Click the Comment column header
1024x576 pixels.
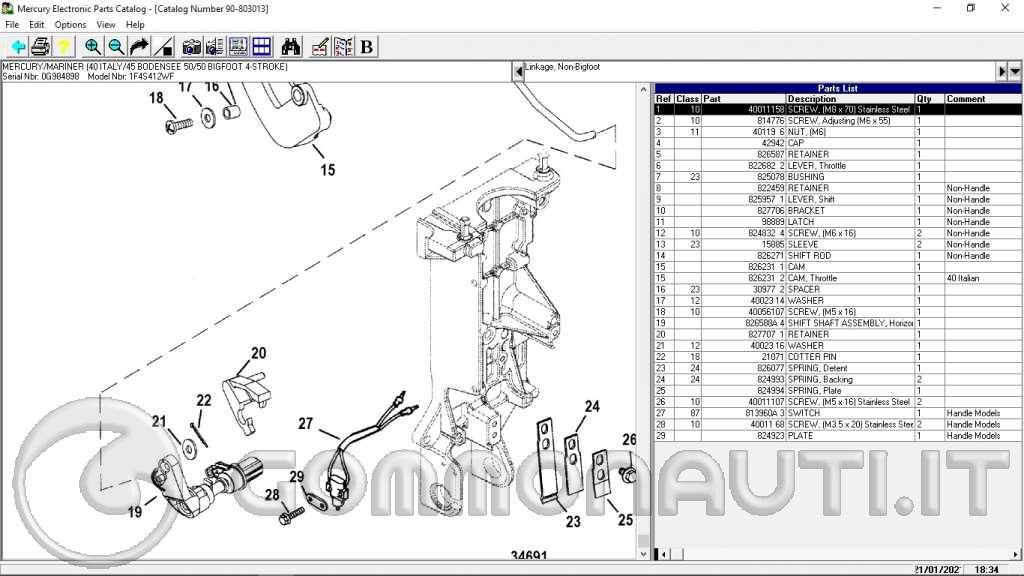[x=983, y=99]
